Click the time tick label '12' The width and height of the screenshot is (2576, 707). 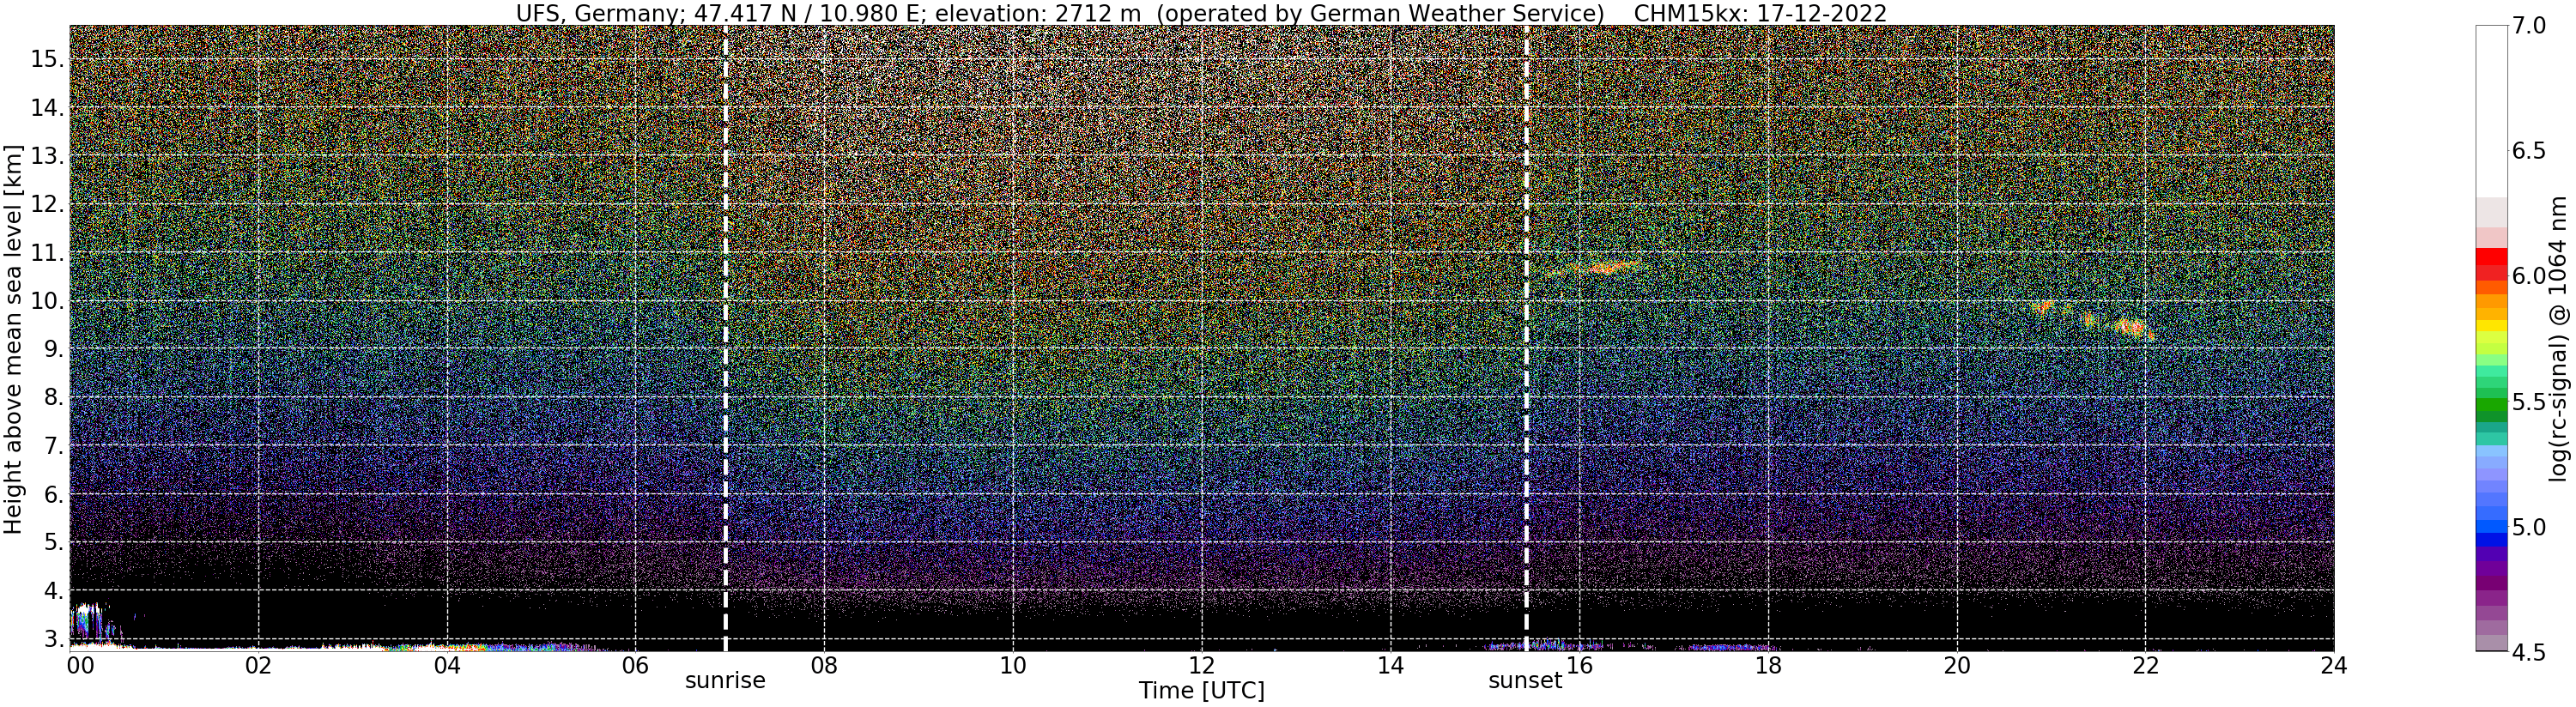(1202, 666)
